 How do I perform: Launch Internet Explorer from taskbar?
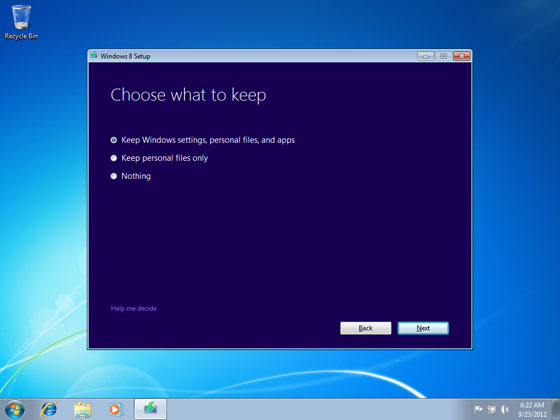(49, 409)
